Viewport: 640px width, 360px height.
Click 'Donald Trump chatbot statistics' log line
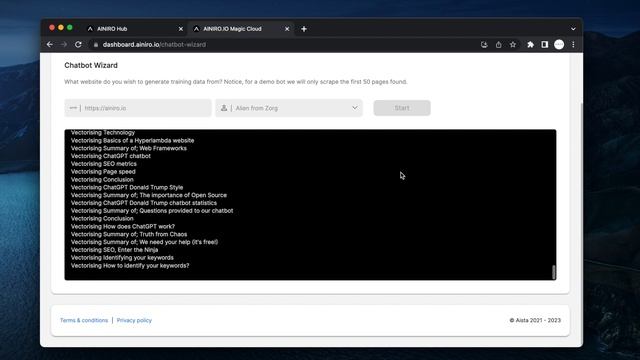point(144,203)
